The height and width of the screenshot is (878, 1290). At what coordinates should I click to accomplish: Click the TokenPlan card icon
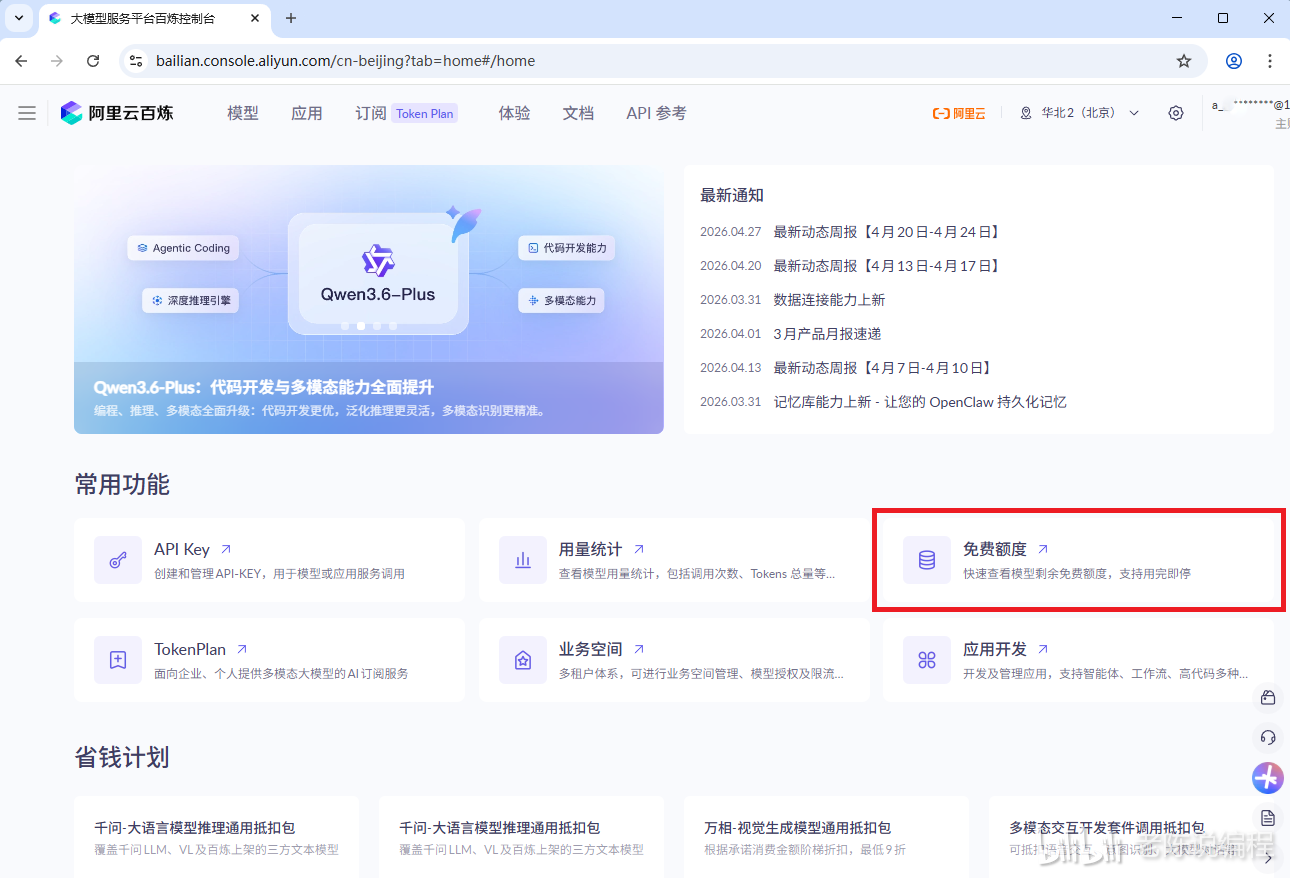(118, 660)
